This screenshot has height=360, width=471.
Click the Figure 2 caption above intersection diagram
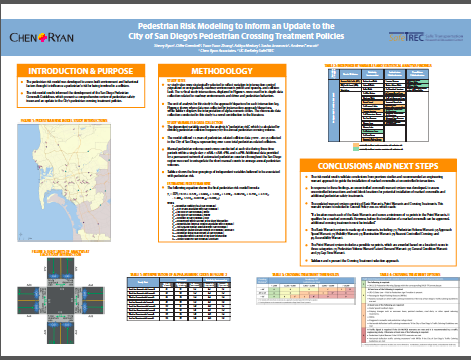pyautogui.click(x=61, y=253)
